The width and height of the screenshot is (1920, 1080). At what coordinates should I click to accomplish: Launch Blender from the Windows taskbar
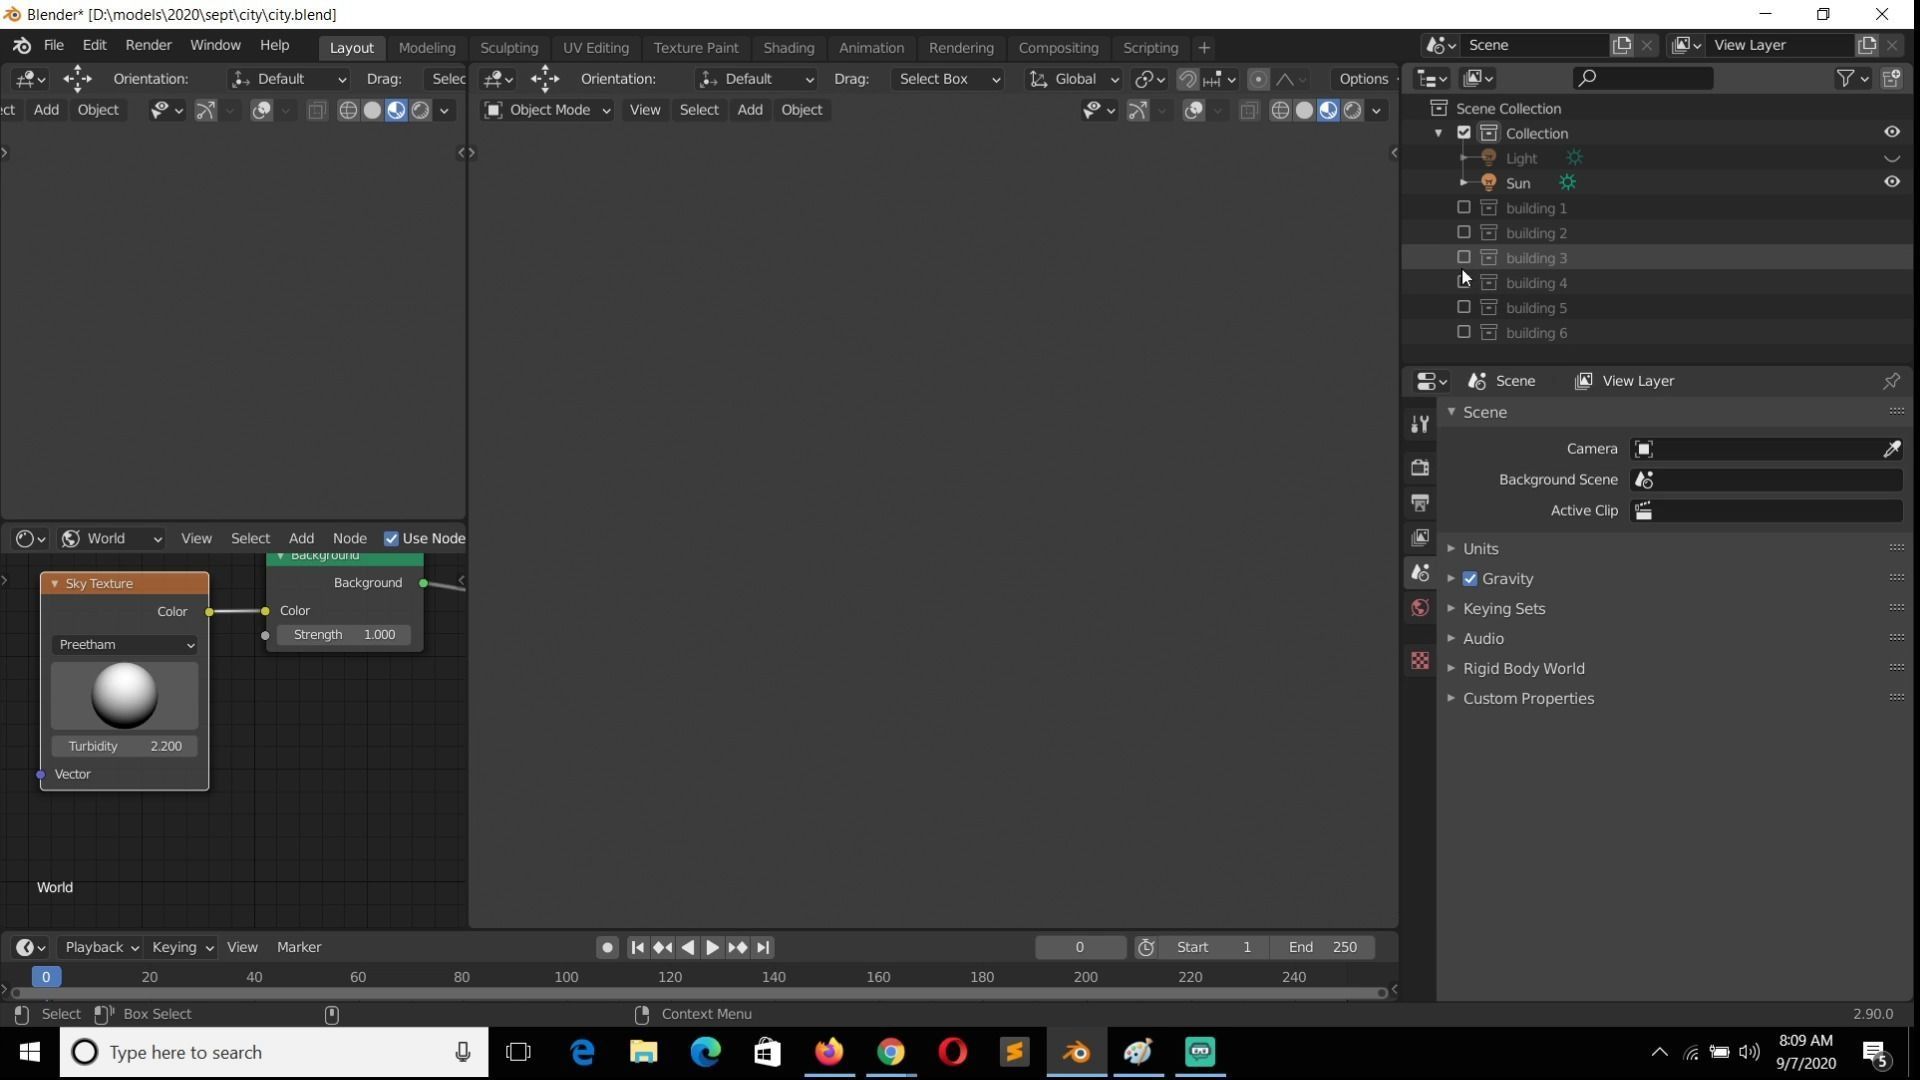click(x=1076, y=1052)
